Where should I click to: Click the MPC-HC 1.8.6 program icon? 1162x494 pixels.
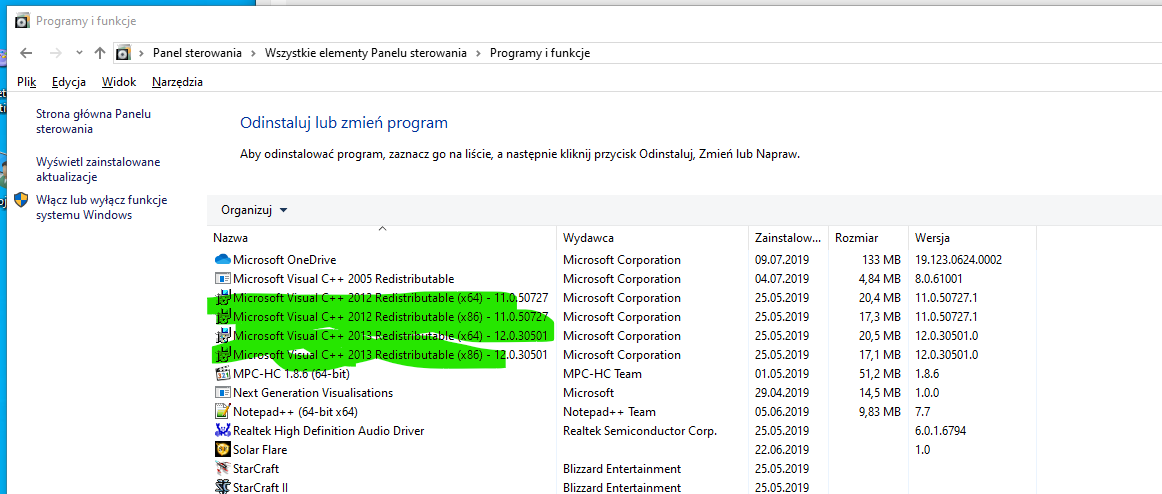[x=222, y=374]
